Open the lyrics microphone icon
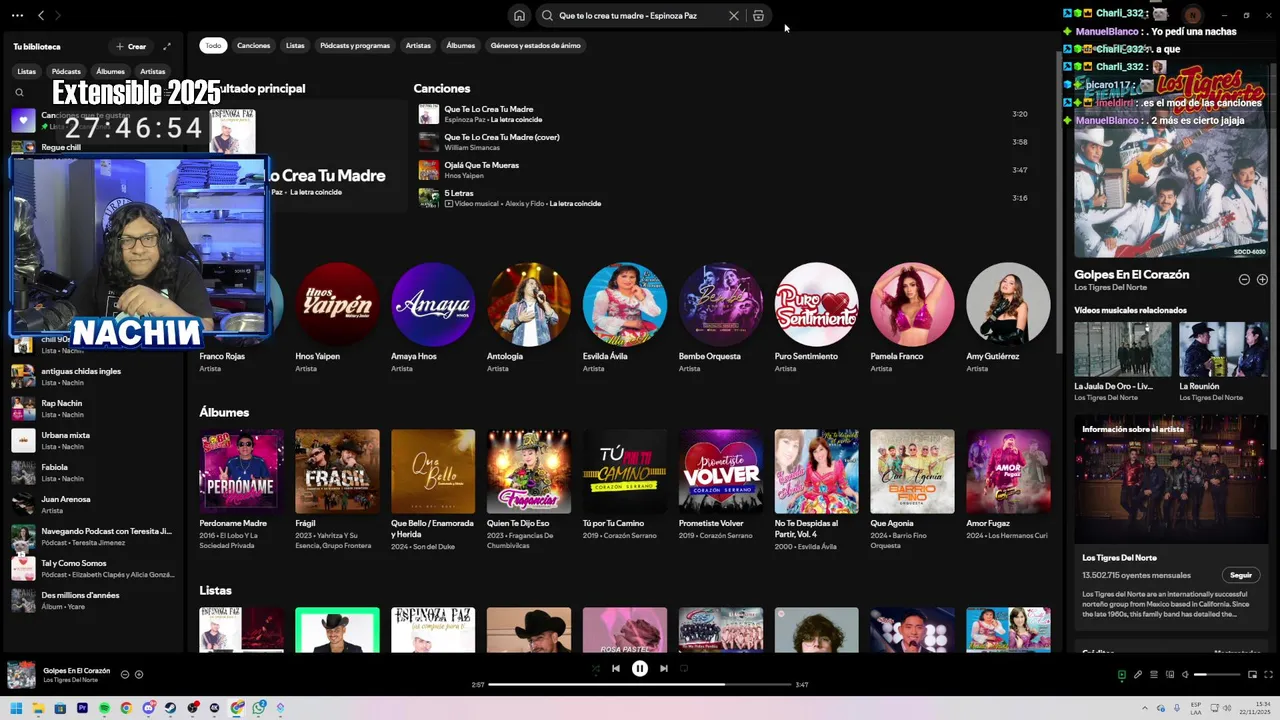The height and width of the screenshot is (720, 1280). 1138,674
